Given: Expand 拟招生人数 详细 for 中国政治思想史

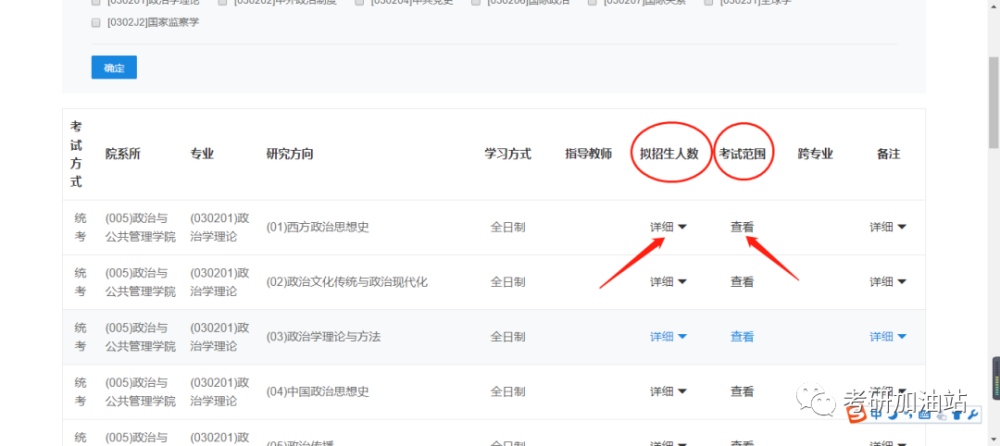Looking at the screenshot, I should 668,392.
